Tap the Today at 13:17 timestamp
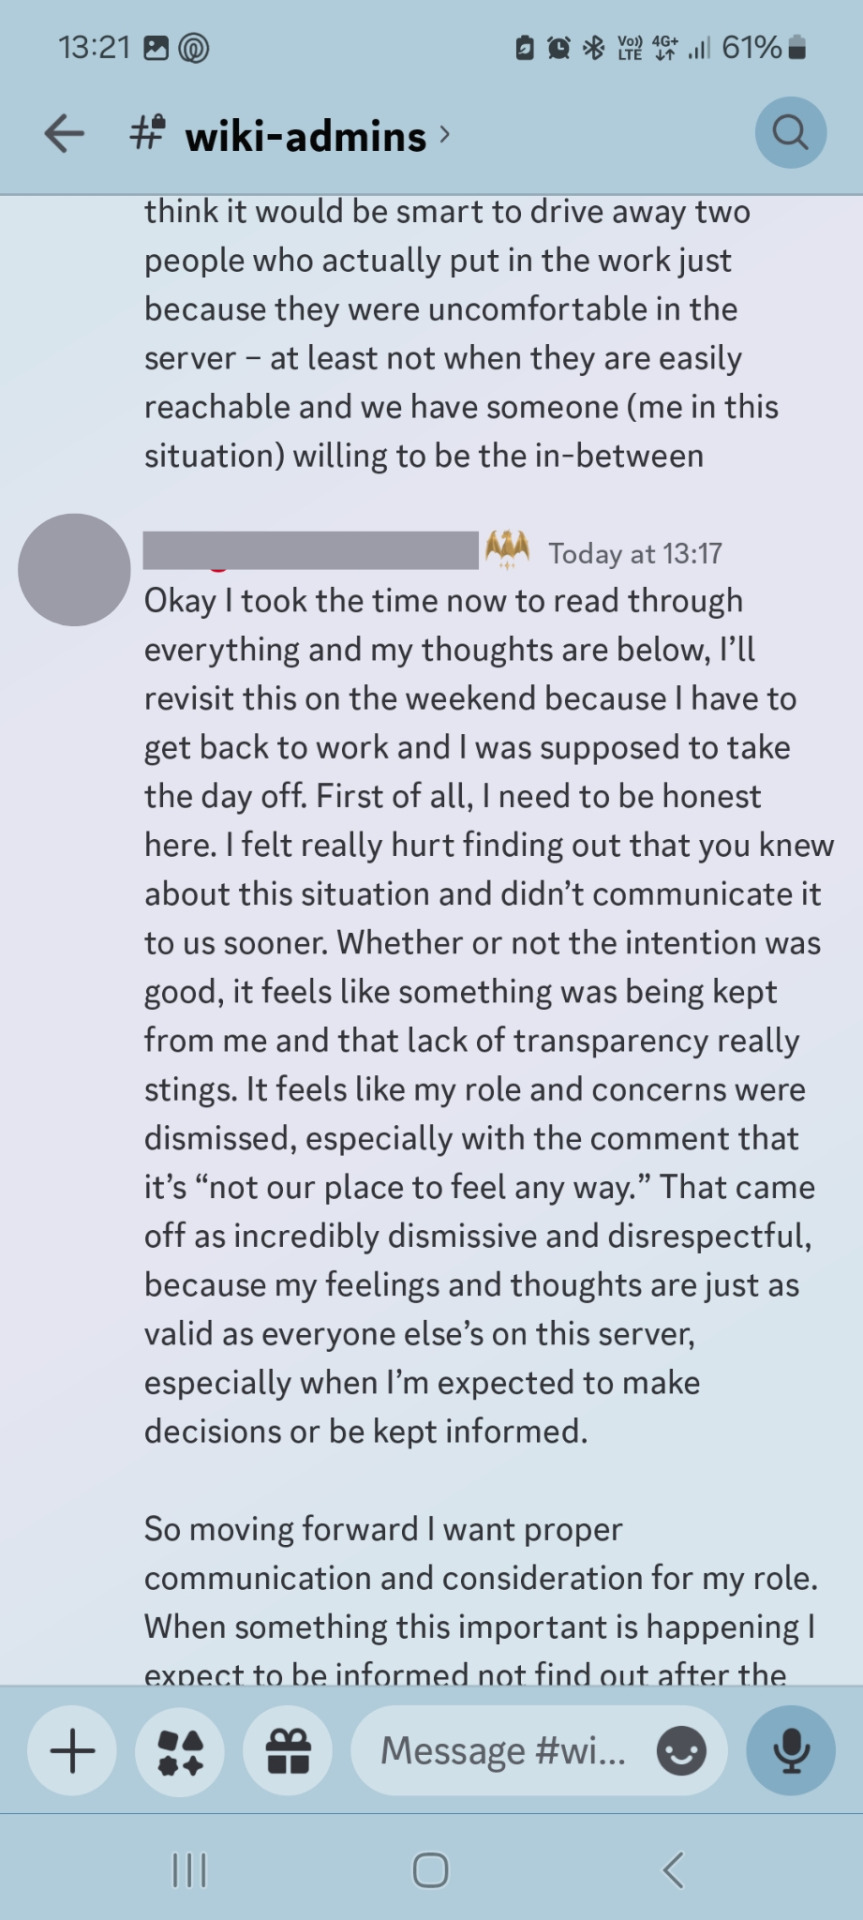Viewport: 863px width, 1920px height. (x=635, y=553)
